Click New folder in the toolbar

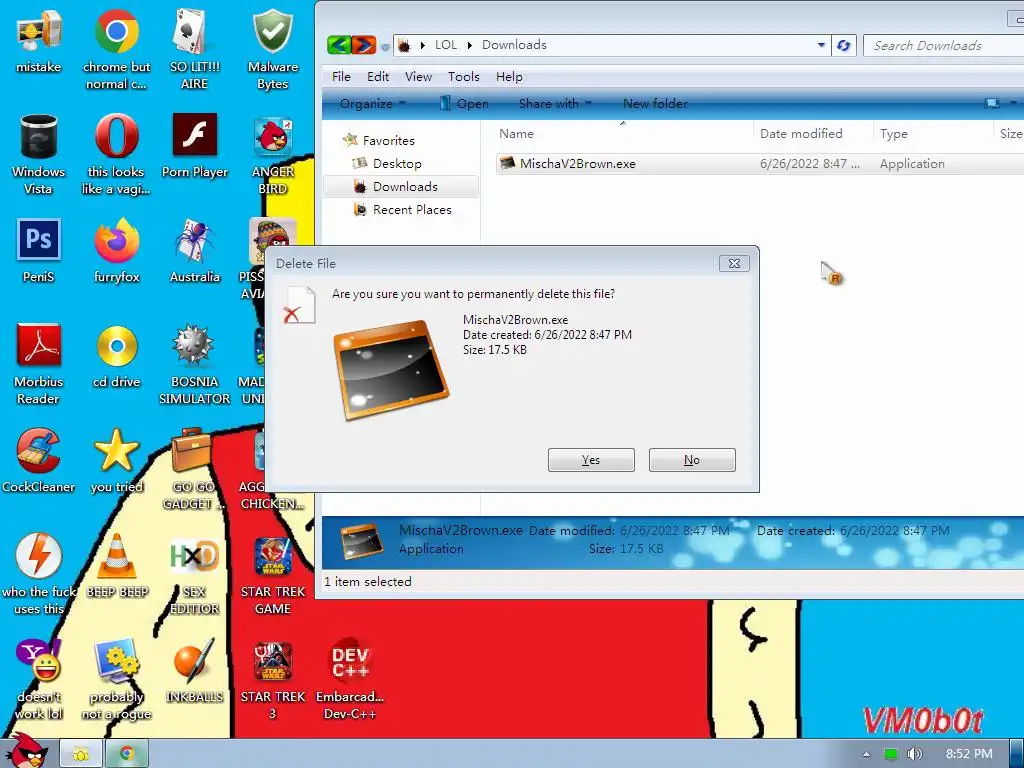pos(655,103)
